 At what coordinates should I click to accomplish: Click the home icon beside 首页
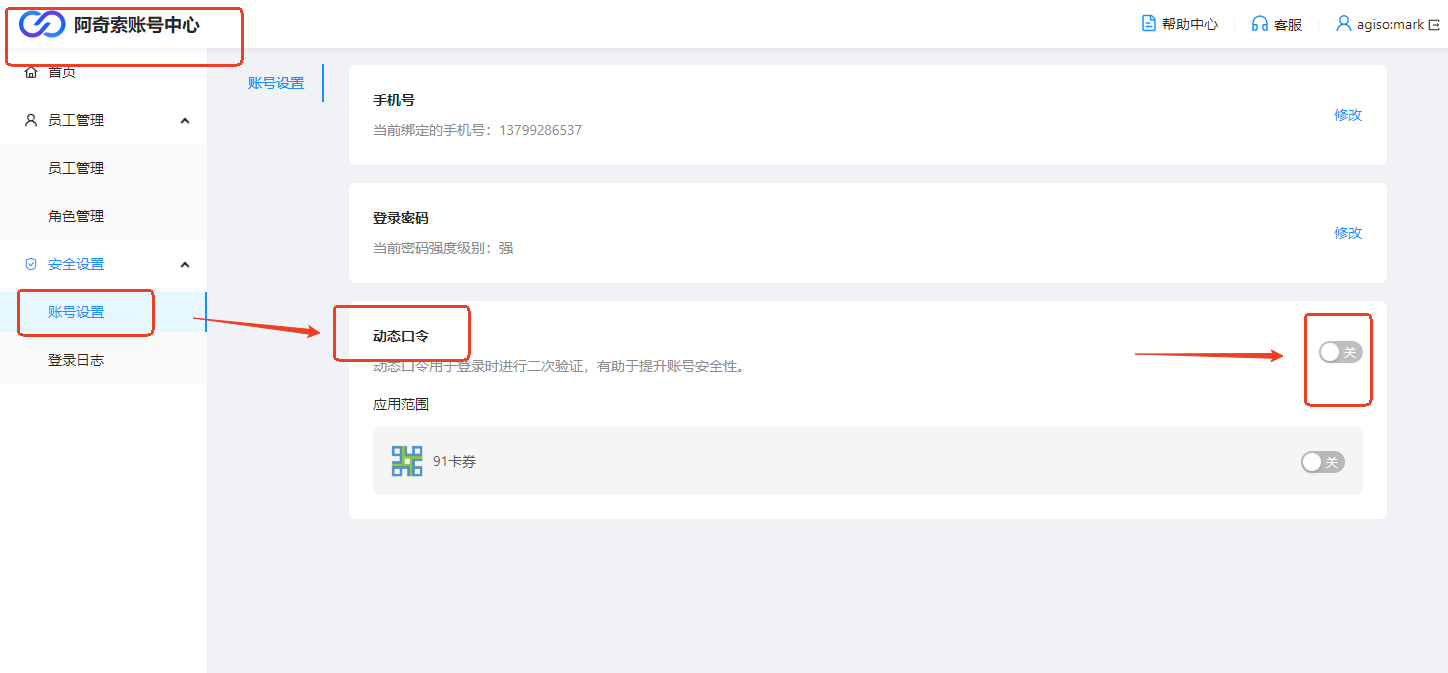pyautogui.click(x=31, y=72)
